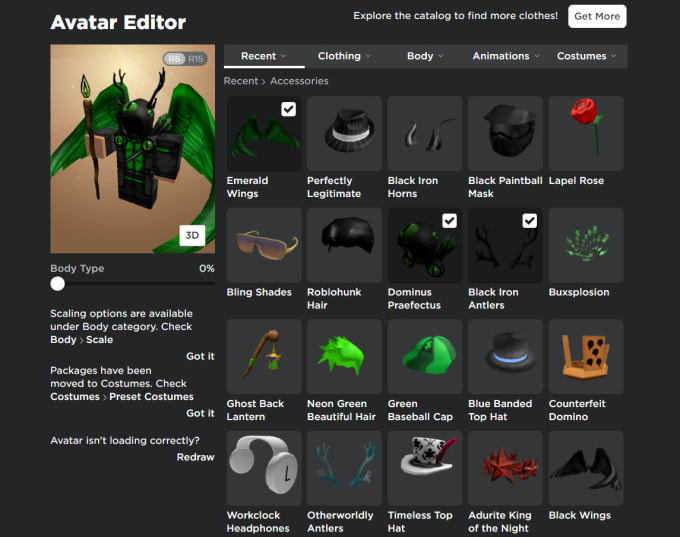This screenshot has height=537, width=680.
Task: Toggle the R6 R15 avatar switch
Action: point(185,59)
